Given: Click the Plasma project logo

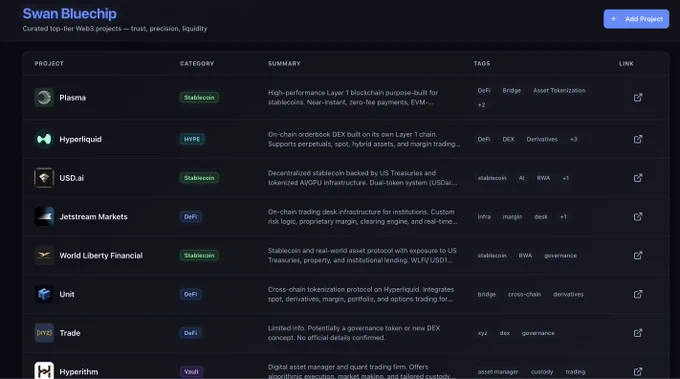Looking at the screenshot, I should (44, 98).
